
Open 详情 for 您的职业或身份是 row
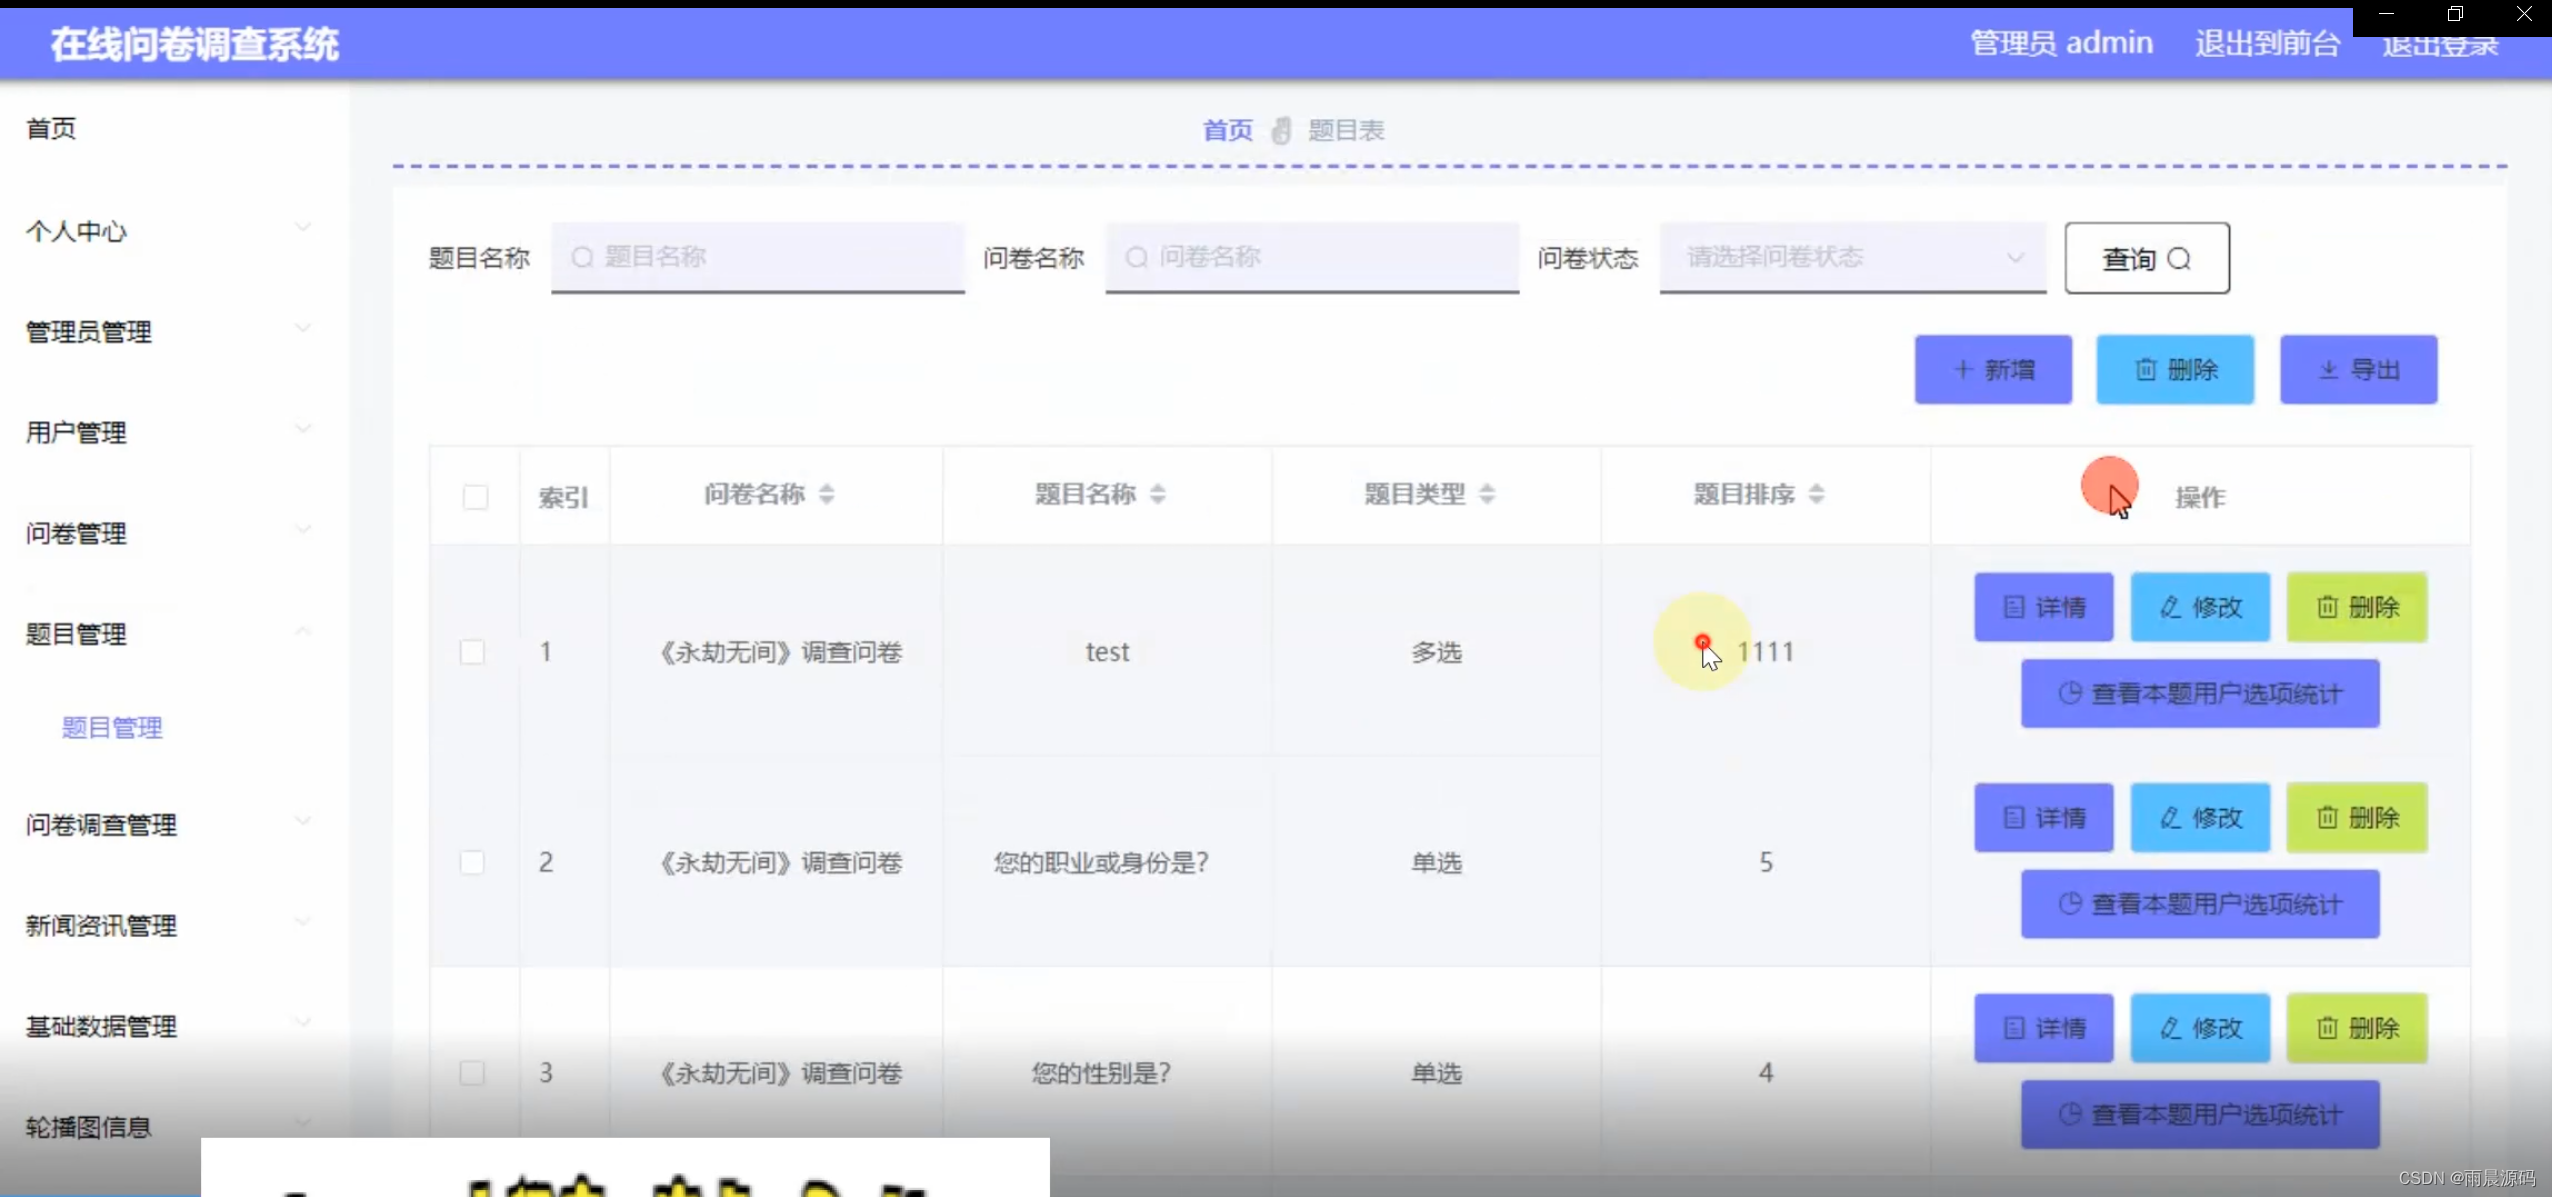point(2043,818)
